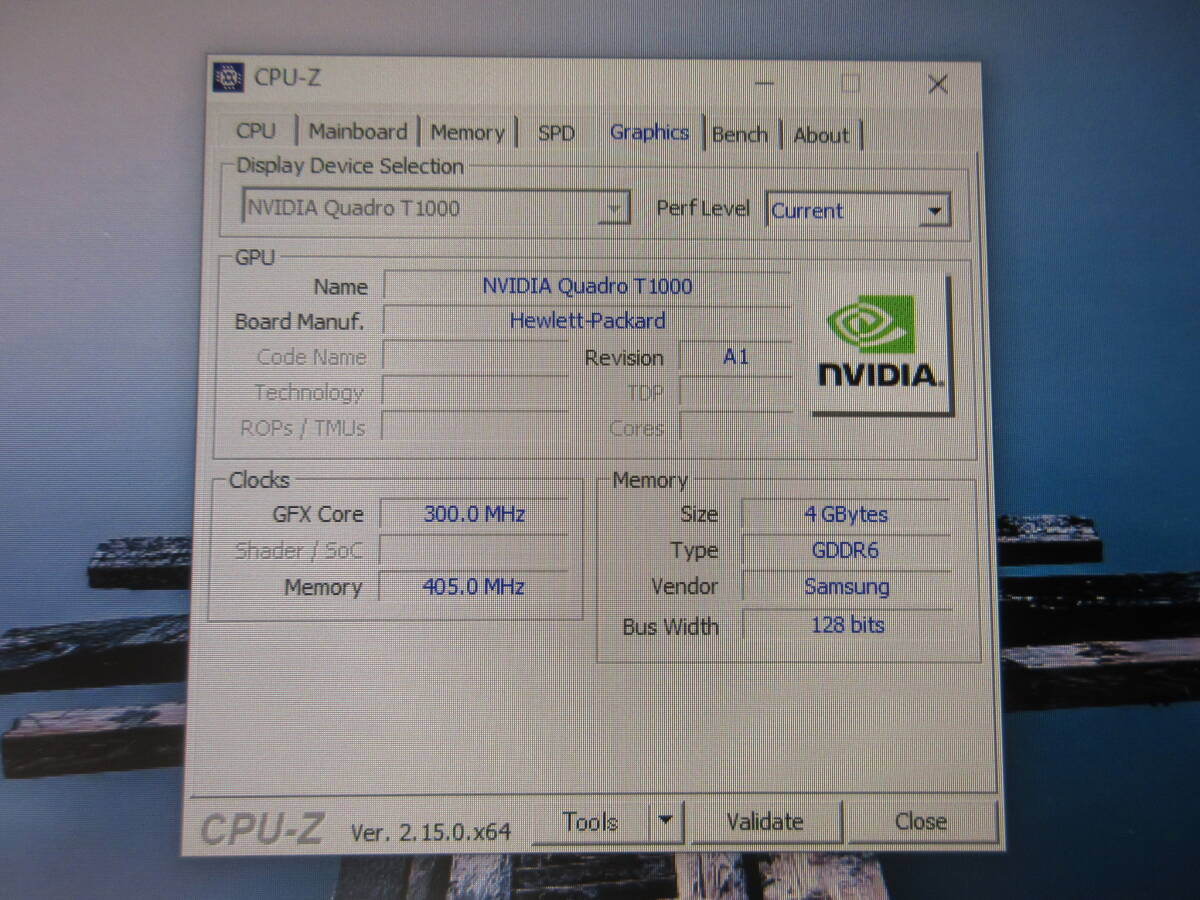
Task: Go to the SPD tab
Action: pos(556,133)
